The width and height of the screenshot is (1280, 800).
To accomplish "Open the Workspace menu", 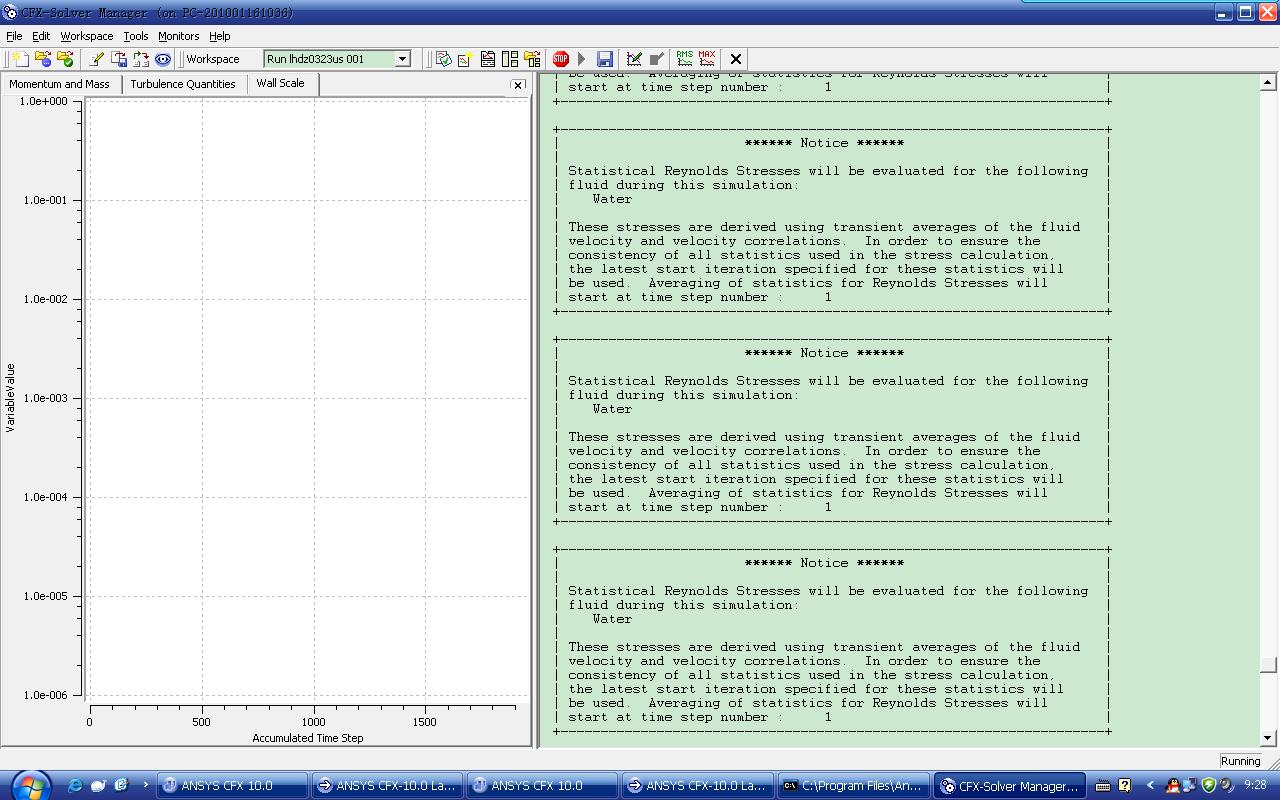I will [x=87, y=36].
